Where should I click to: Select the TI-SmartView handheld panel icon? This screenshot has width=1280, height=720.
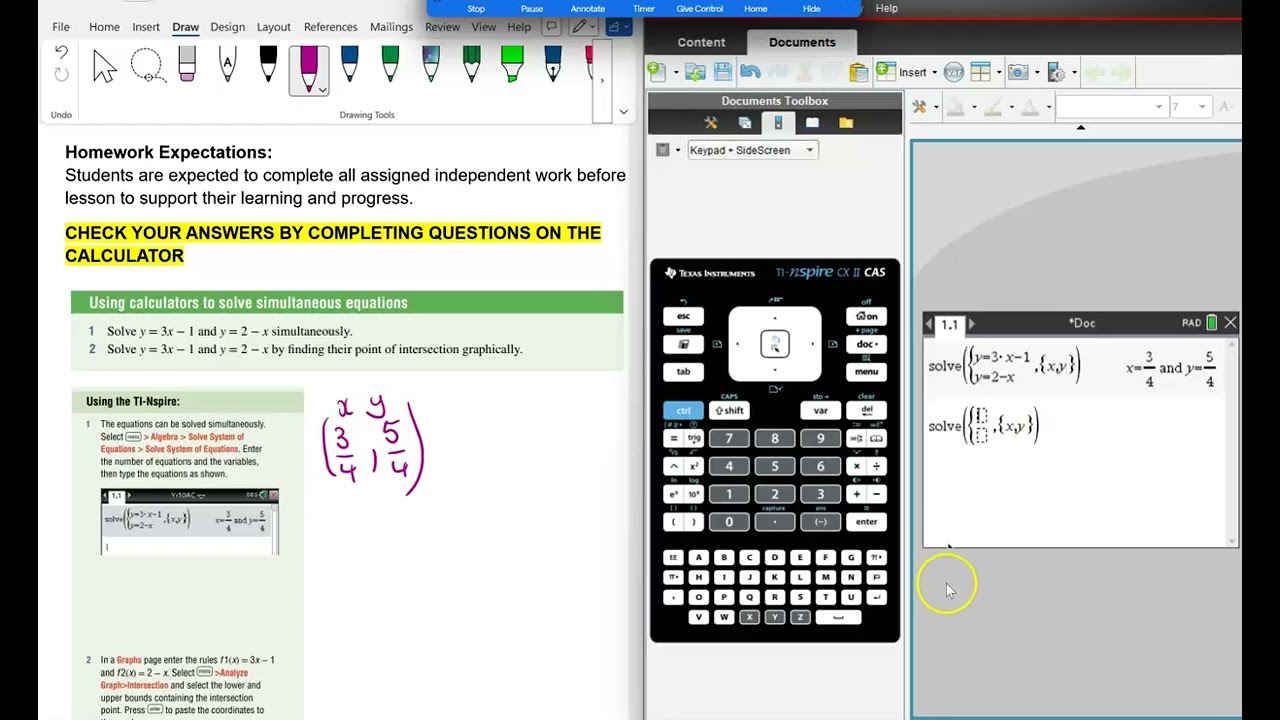778,123
